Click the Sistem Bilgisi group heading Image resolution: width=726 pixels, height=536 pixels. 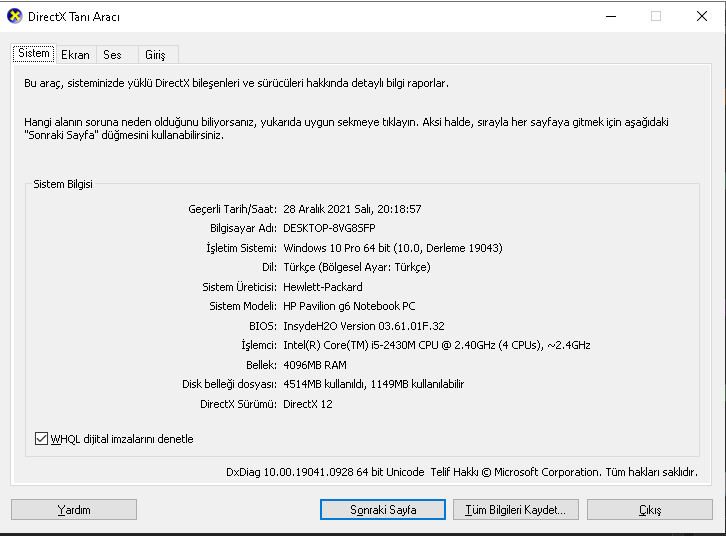(63, 184)
